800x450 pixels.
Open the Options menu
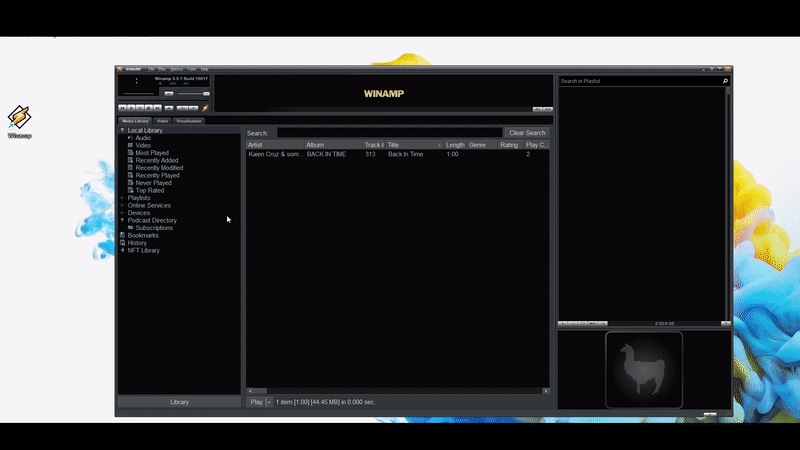coord(176,69)
